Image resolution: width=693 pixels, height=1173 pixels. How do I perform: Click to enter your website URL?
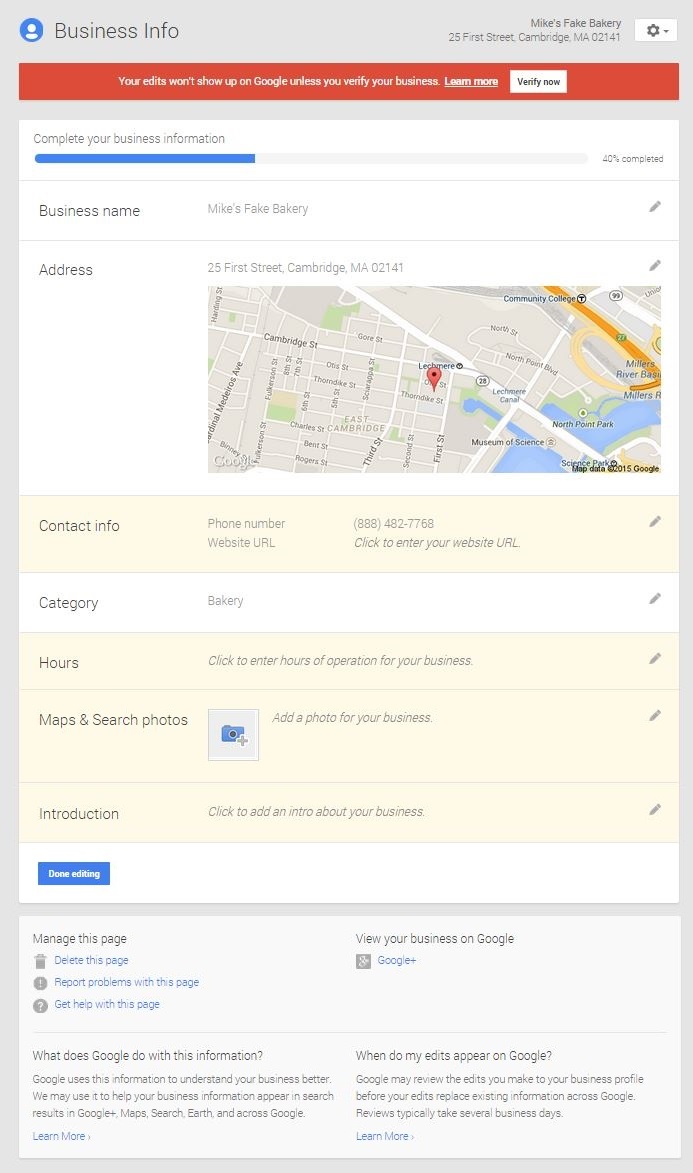(x=437, y=543)
